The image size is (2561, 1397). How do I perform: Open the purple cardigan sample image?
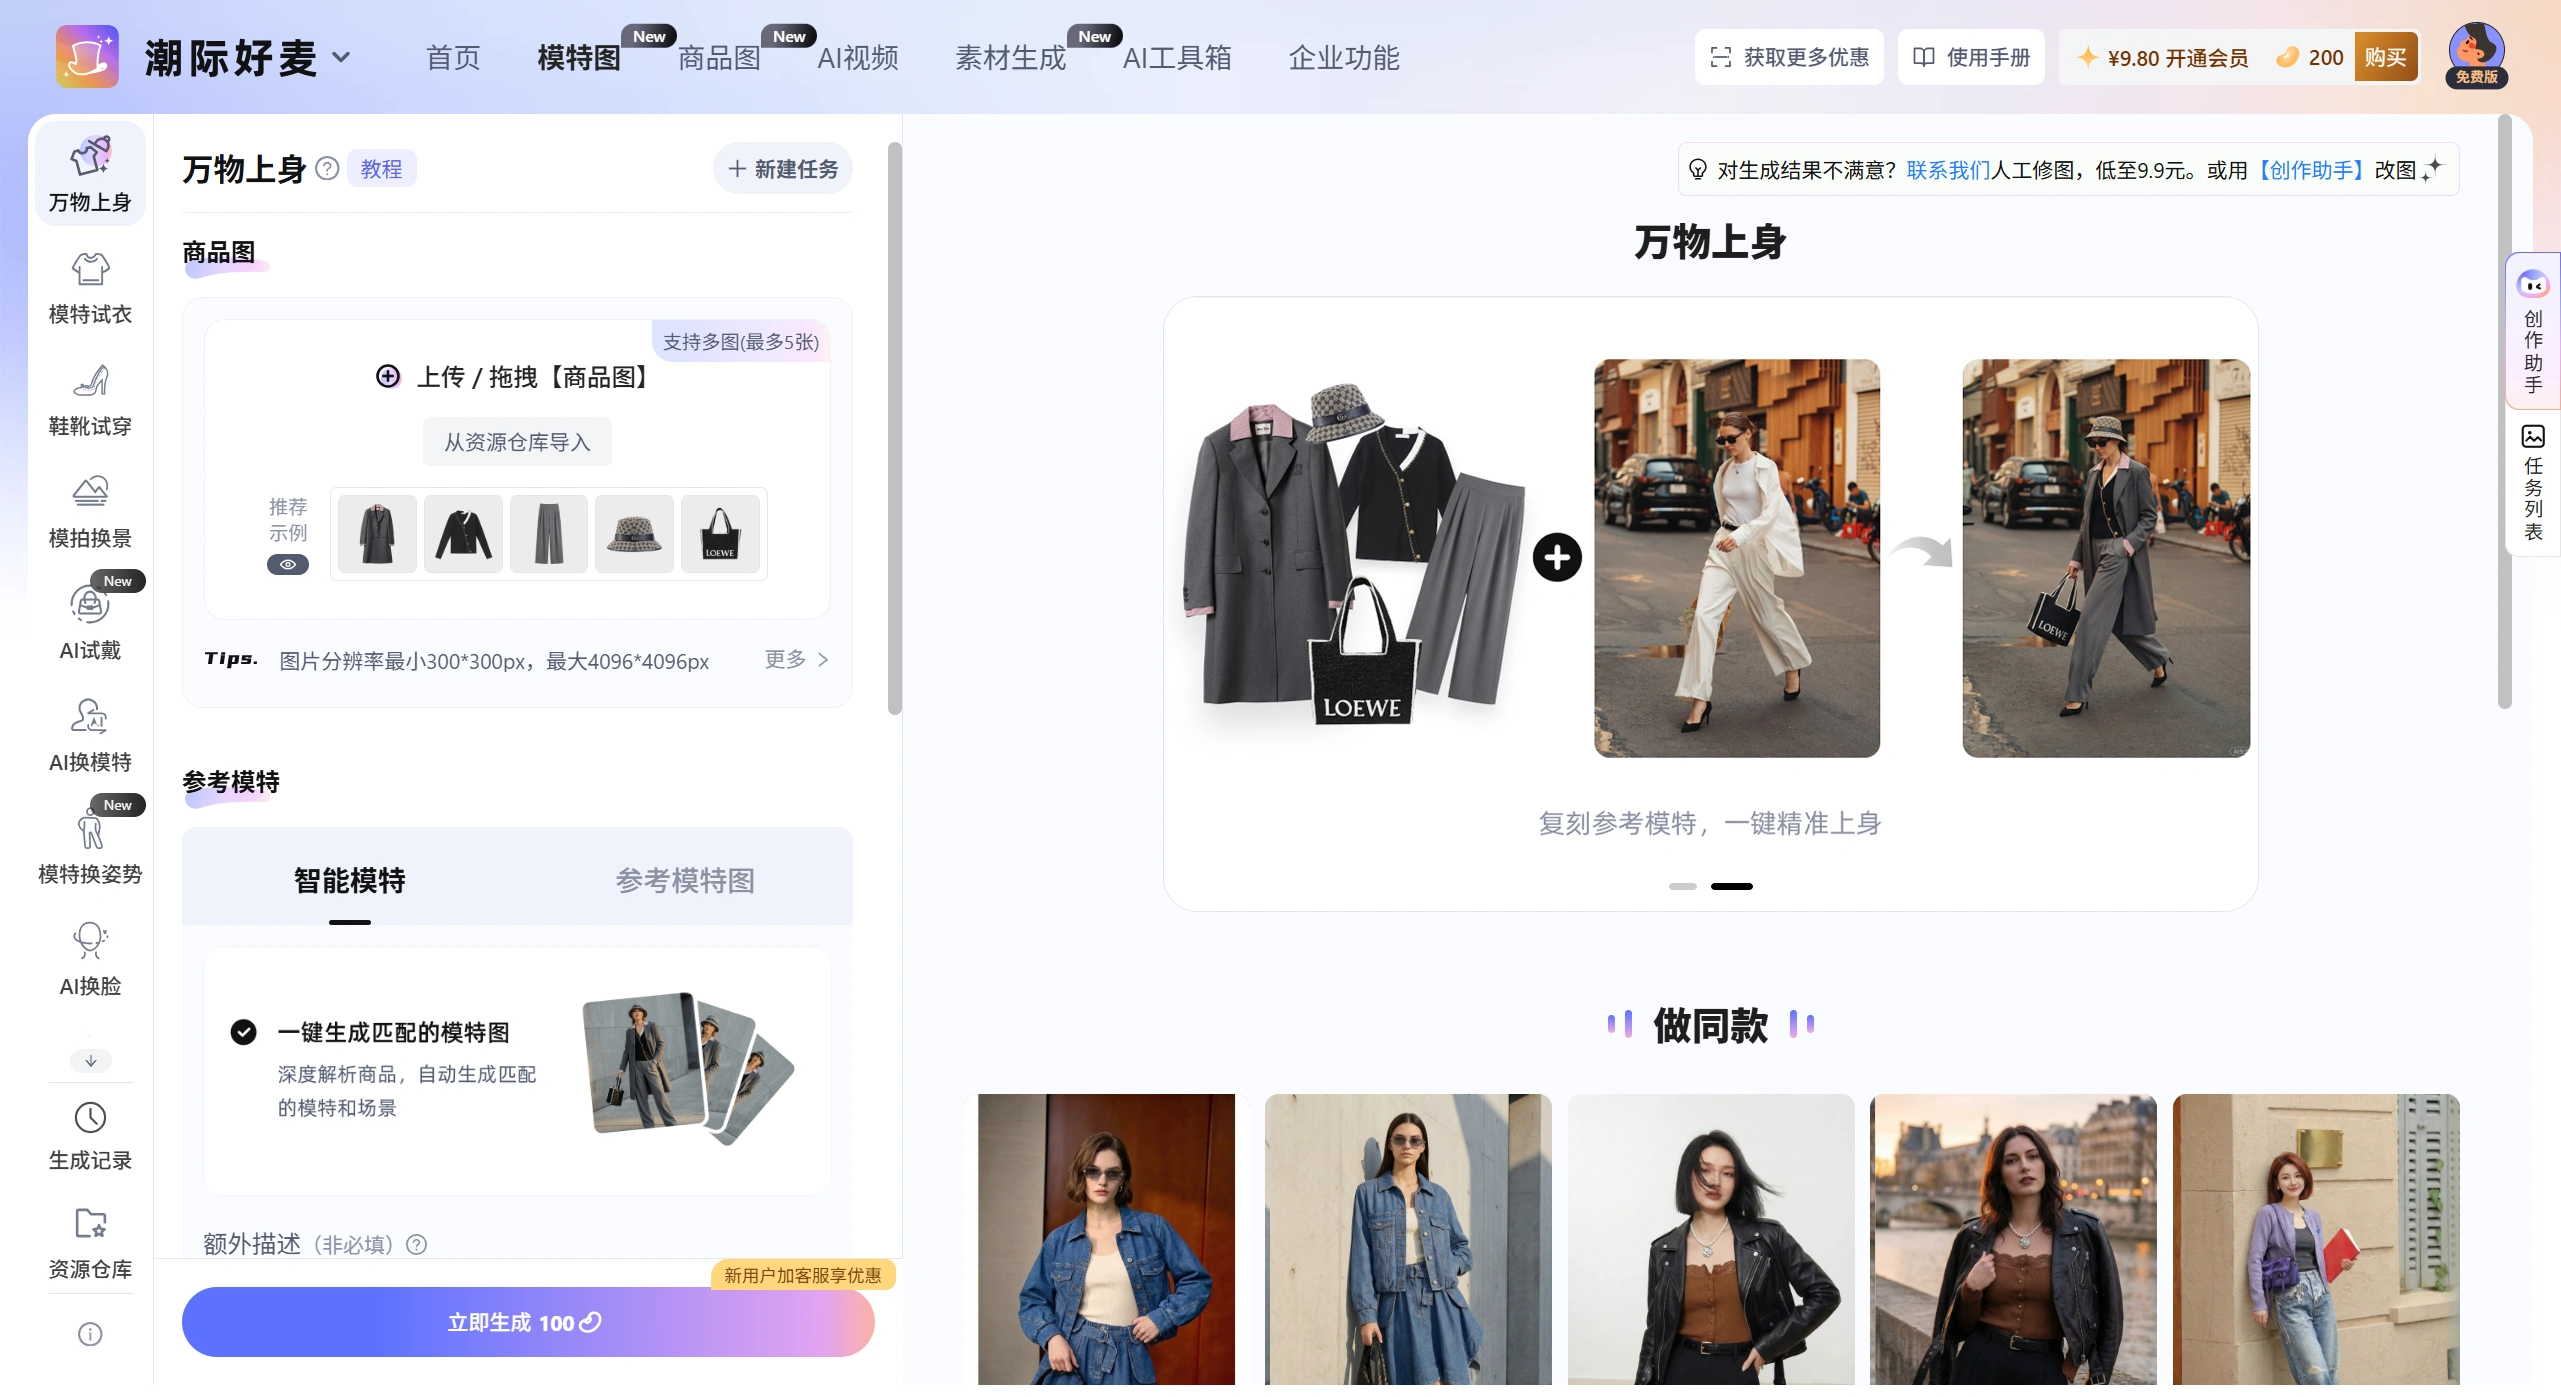click(x=2316, y=1240)
